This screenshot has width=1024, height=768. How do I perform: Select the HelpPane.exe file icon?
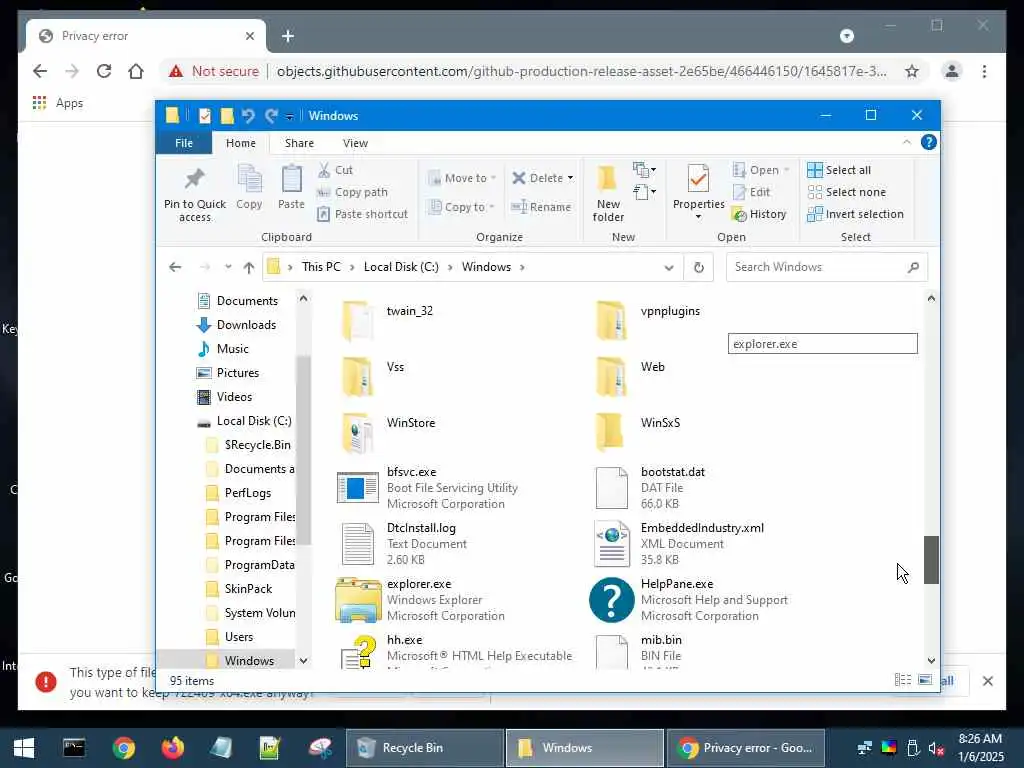pos(611,600)
